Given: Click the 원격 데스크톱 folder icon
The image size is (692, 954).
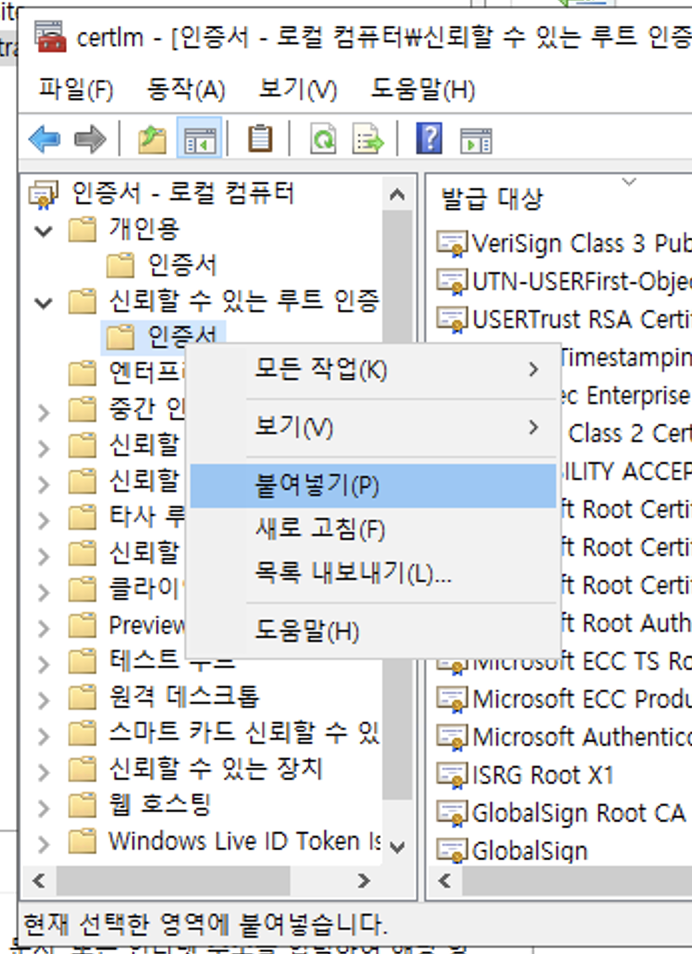Looking at the screenshot, I should 82,697.
